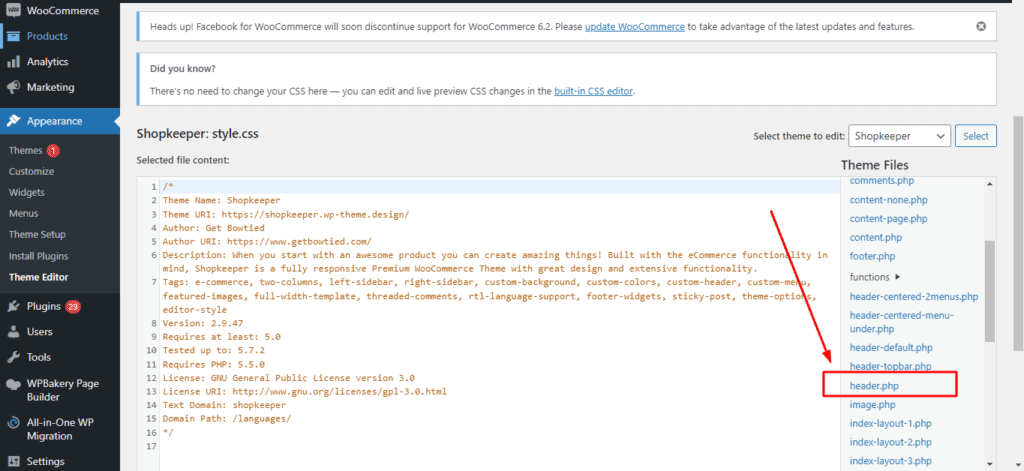Open content.php theme file

[876, 238]
